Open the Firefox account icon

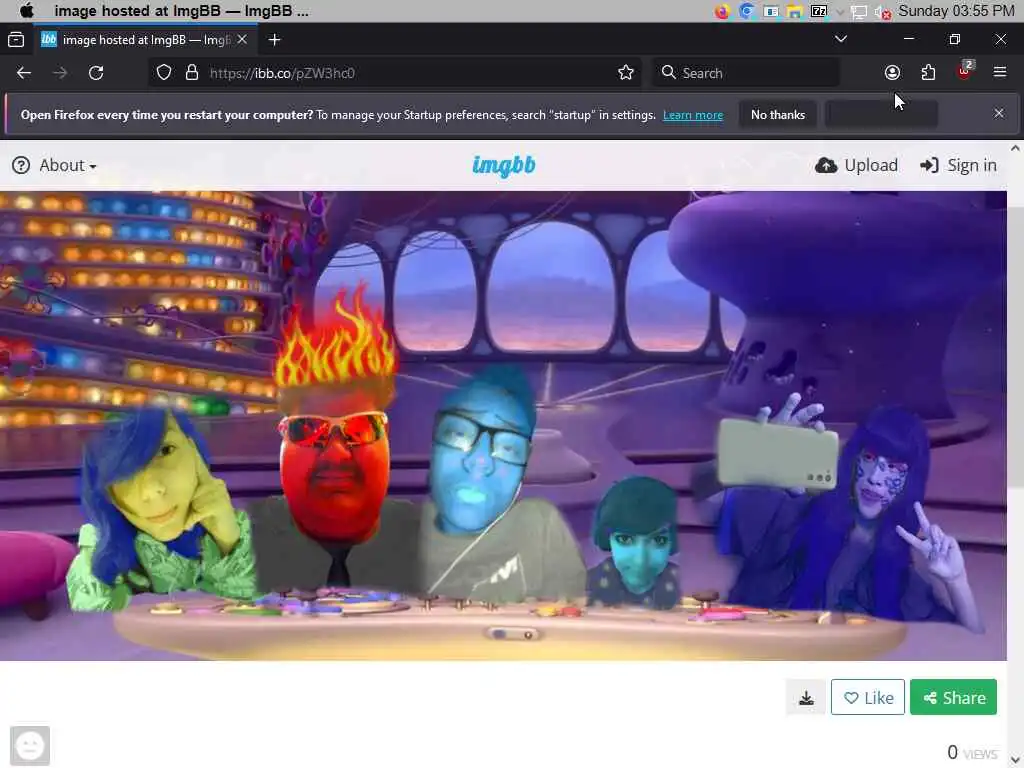[x=892, y=72]
